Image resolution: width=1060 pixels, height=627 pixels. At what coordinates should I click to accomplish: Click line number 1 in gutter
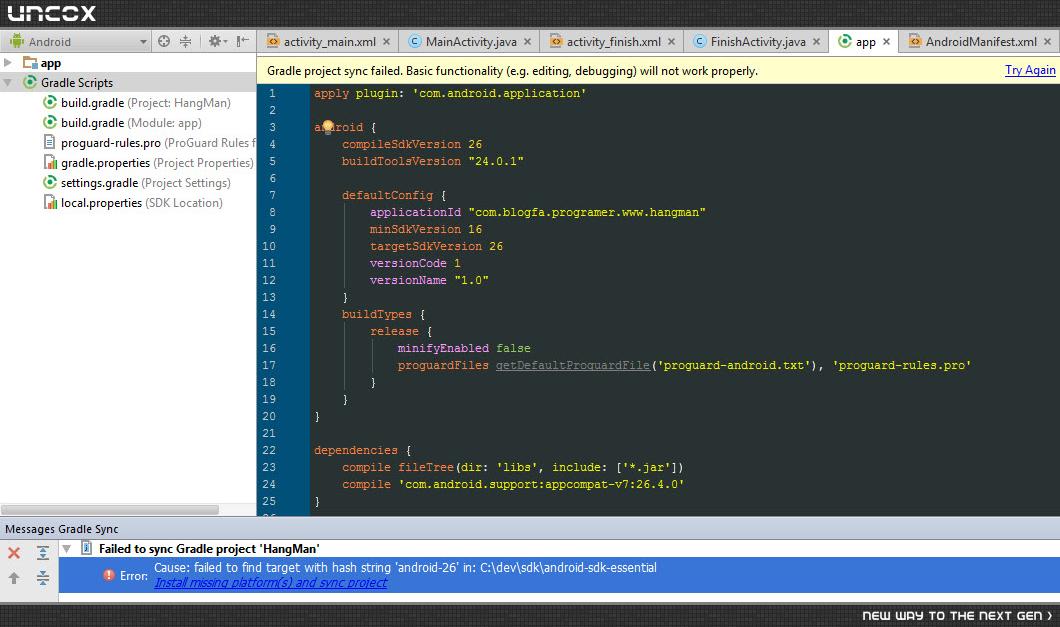click(x=272, y=93)
